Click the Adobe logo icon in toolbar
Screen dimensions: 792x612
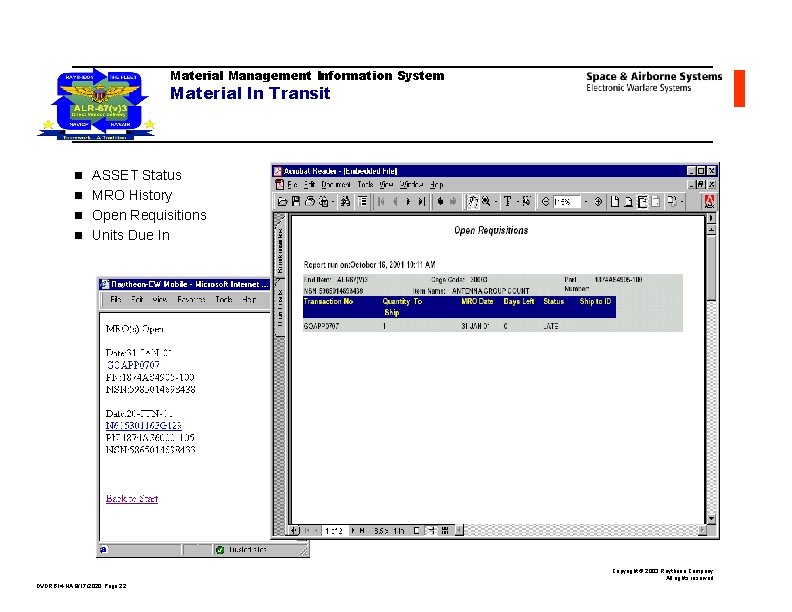click(x=709, y=201)
